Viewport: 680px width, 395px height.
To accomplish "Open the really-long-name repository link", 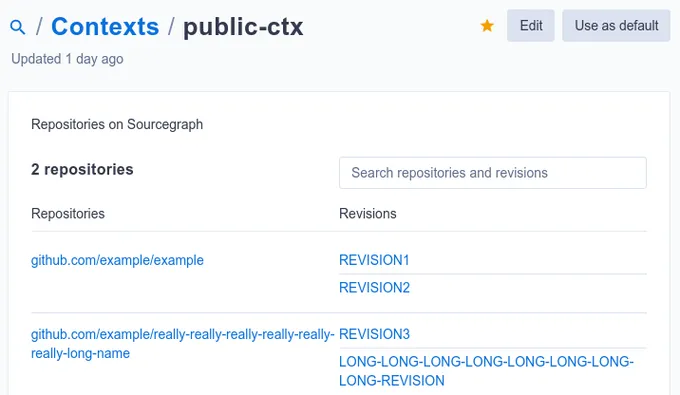I will (x=183, y=343).
